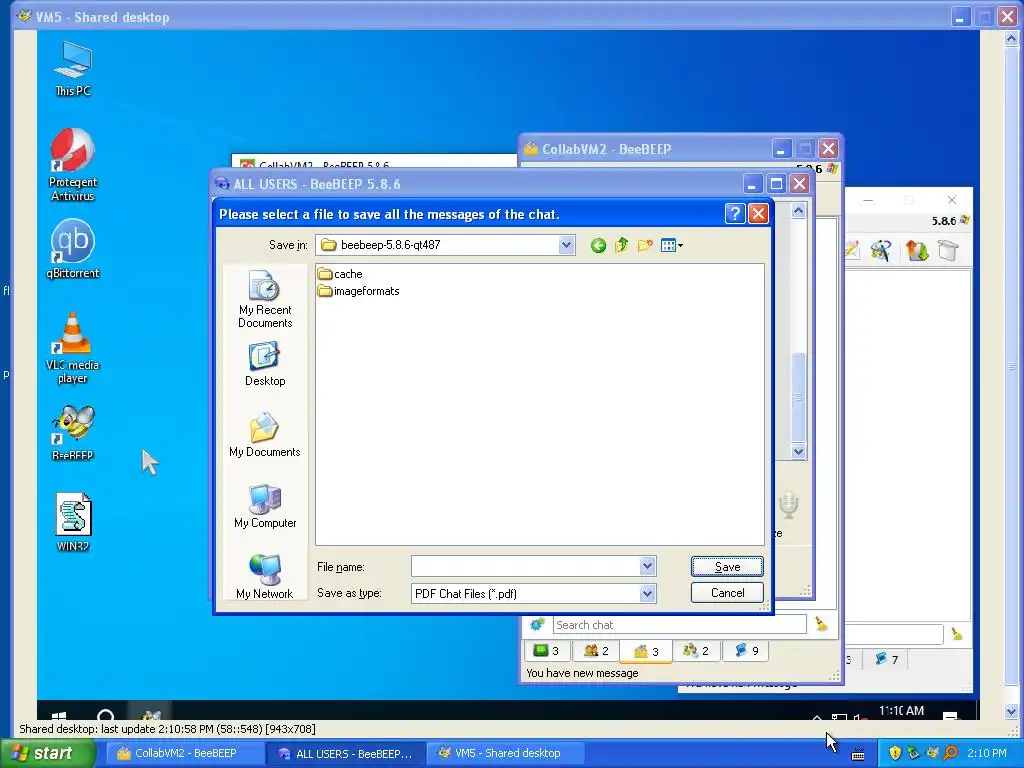The width and height of the screenshot is (1024, 768).
Task: Click the gear icon left of Search chat
Action: coord(537,625)
